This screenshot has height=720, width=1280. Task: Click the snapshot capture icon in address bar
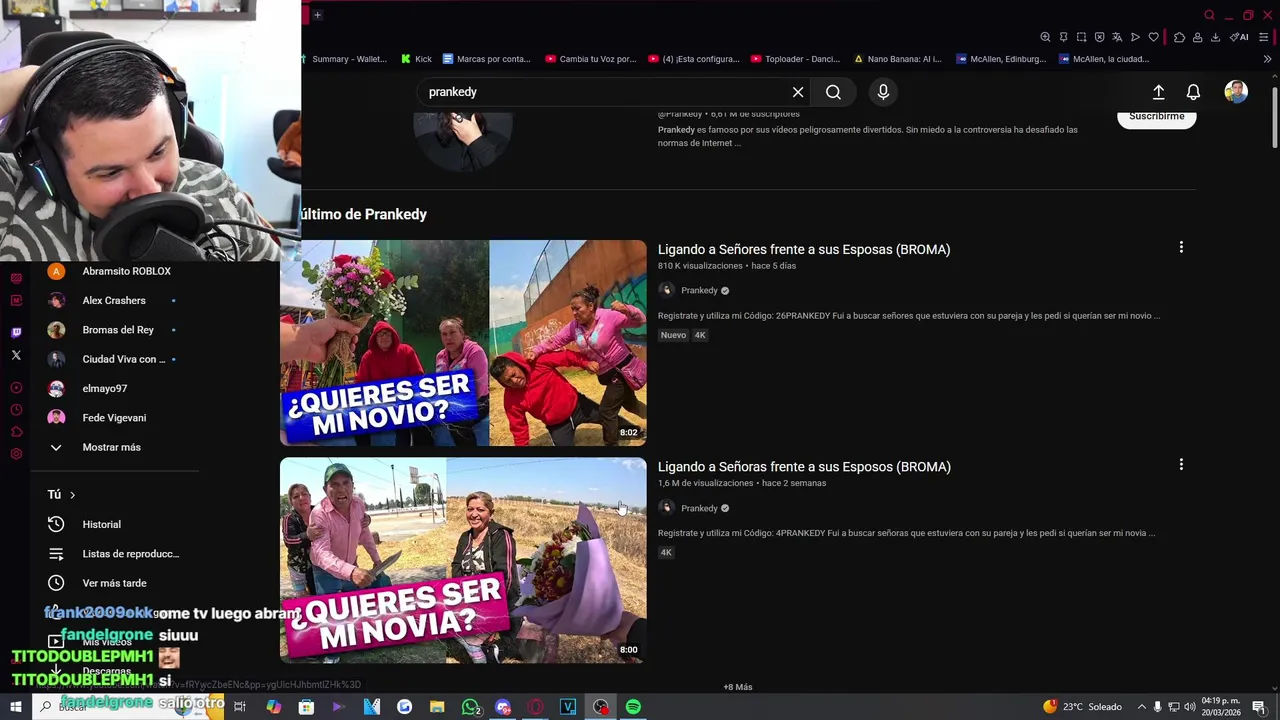point(1081,37)
